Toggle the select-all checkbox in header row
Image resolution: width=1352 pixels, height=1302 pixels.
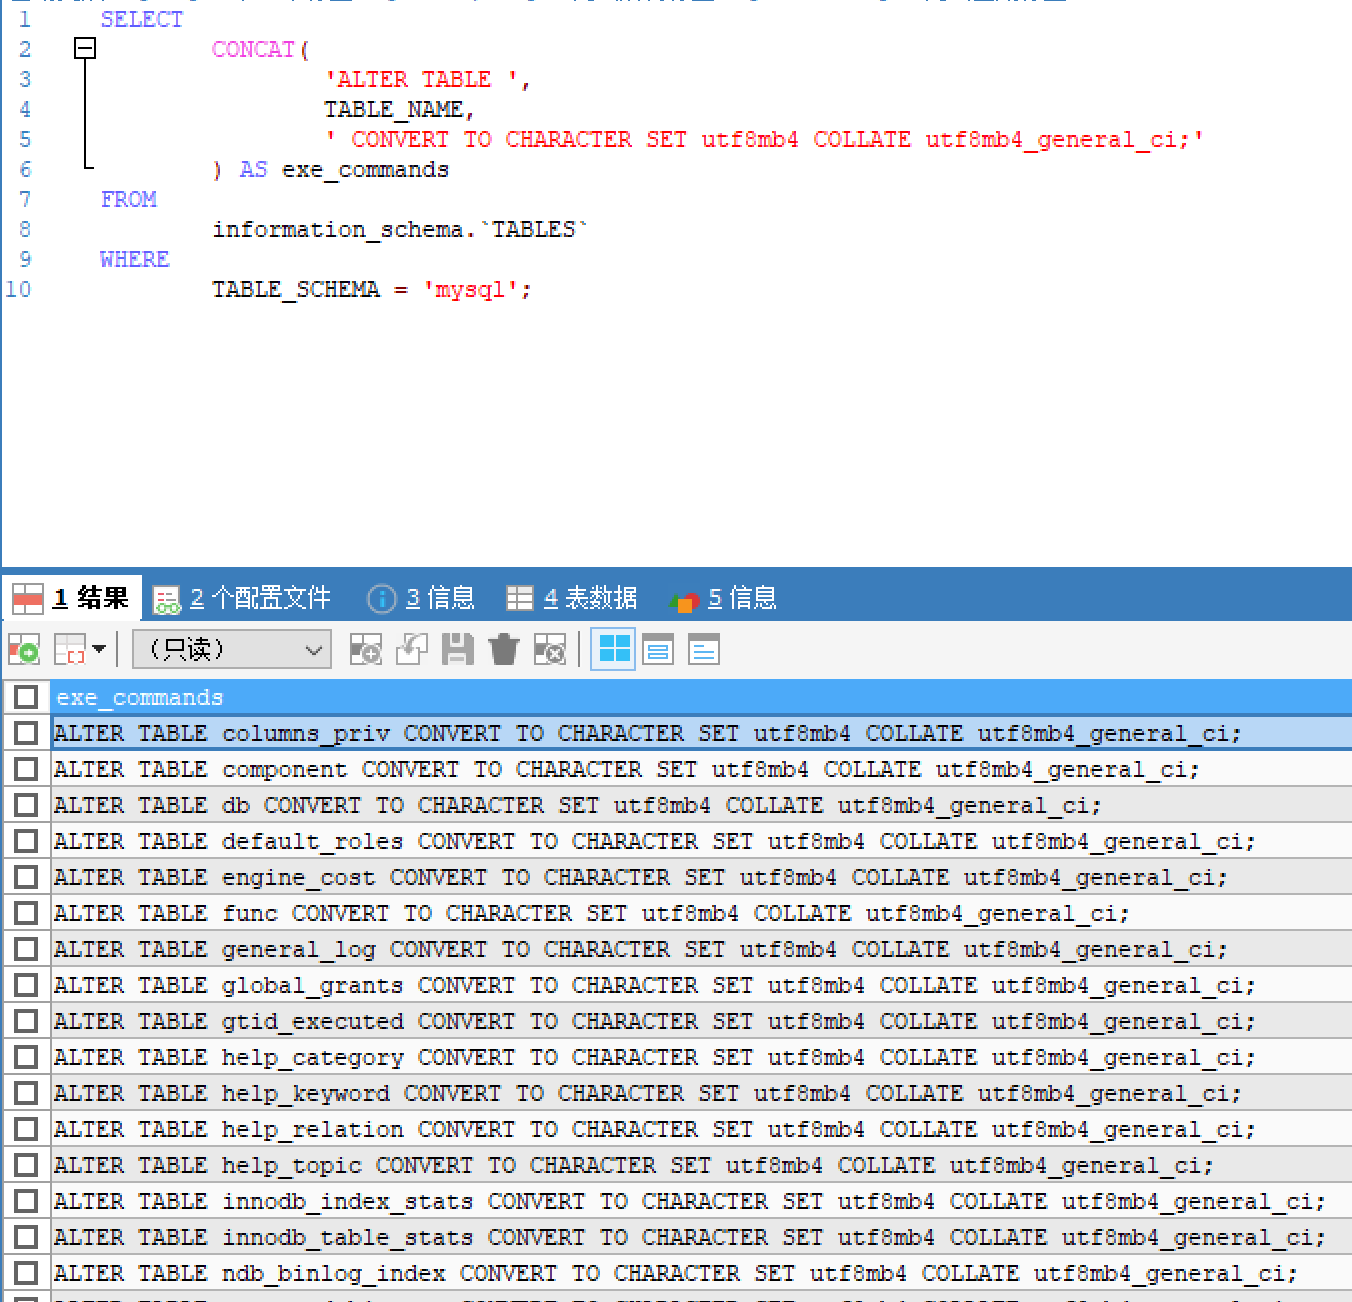pos(26,697)
